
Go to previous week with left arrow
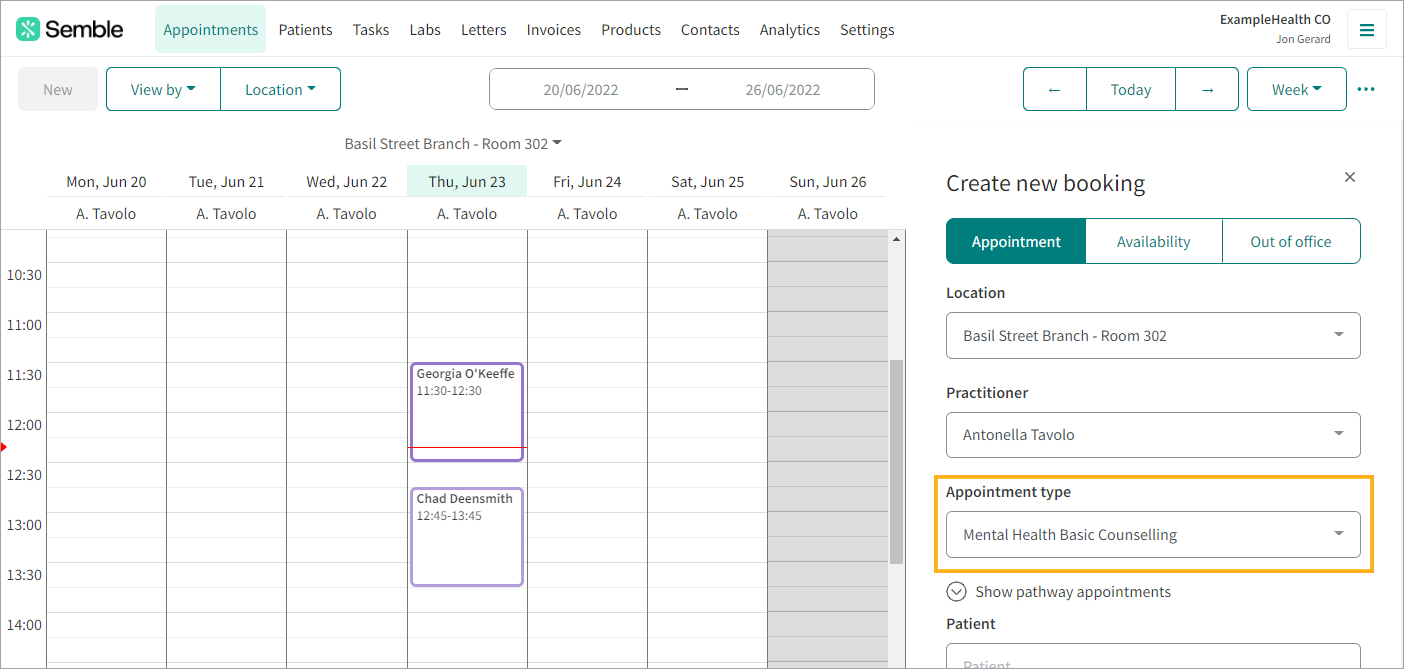pos(1054,89)
